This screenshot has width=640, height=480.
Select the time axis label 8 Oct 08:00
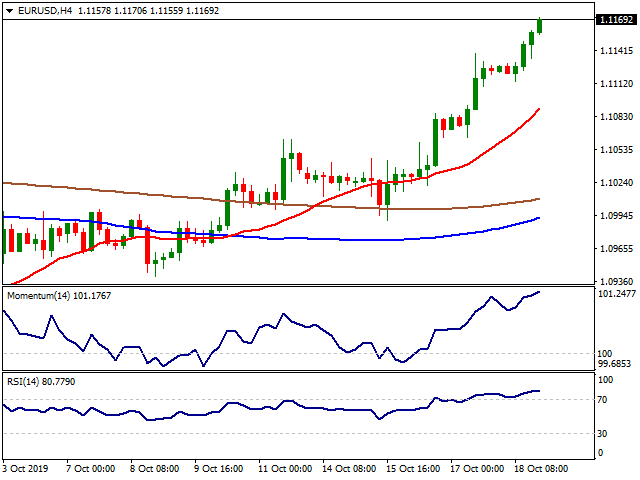coord(154,469)
